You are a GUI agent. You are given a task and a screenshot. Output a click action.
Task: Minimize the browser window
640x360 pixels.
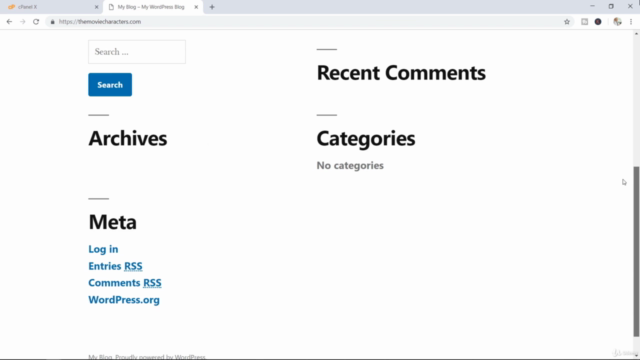pos(592,6)
